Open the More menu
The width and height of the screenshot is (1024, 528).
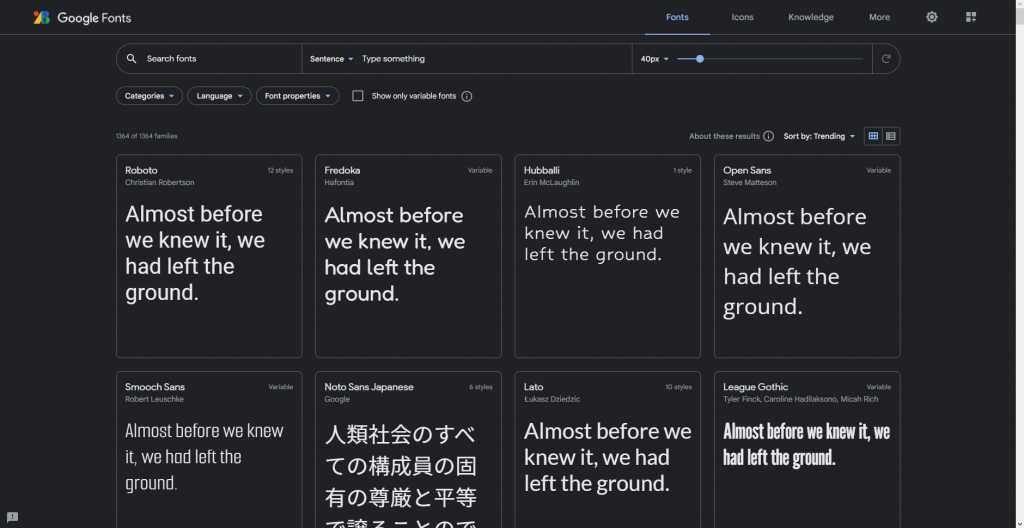879,18
